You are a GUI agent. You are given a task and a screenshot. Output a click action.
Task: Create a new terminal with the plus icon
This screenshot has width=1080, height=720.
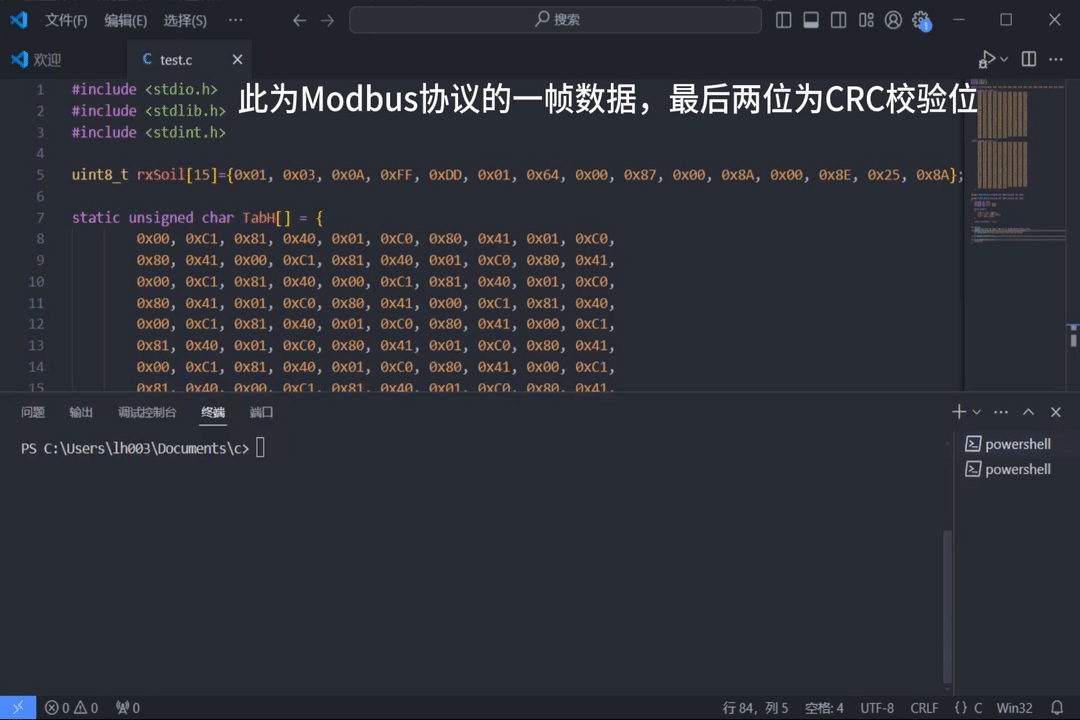tap(957, 411)
